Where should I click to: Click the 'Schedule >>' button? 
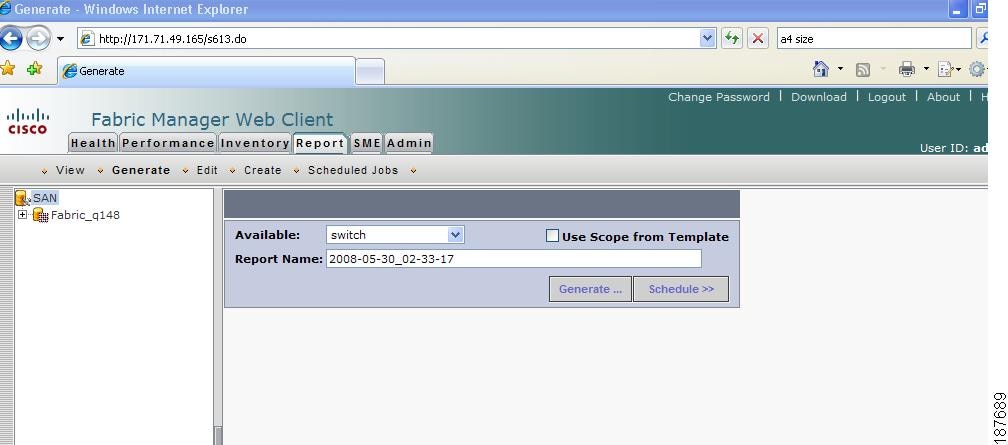pyautogui.click(x=681, y=289)
